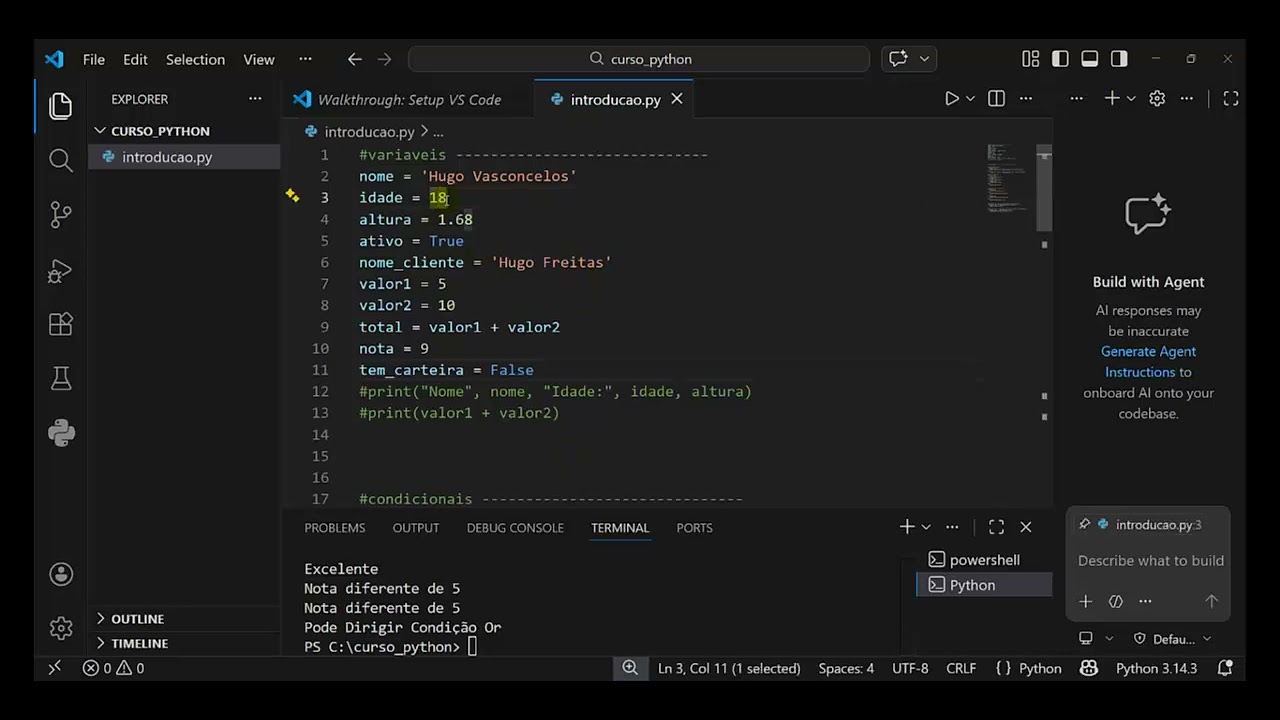Screen dimensions: 1280x720
Task: Open Copilot status icon in status bar
Action: (1089, 668)
